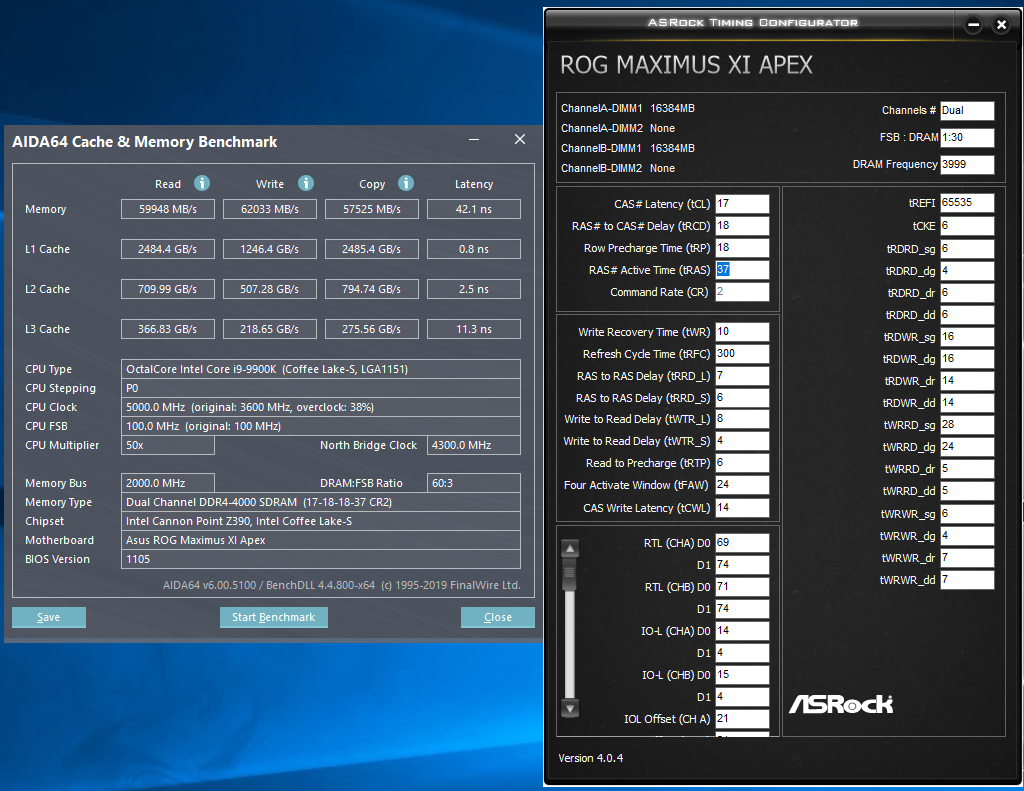The image size is (1024, 791).
Task: Click the Save button in AIDA64
Action: click(x=48, y=617)
